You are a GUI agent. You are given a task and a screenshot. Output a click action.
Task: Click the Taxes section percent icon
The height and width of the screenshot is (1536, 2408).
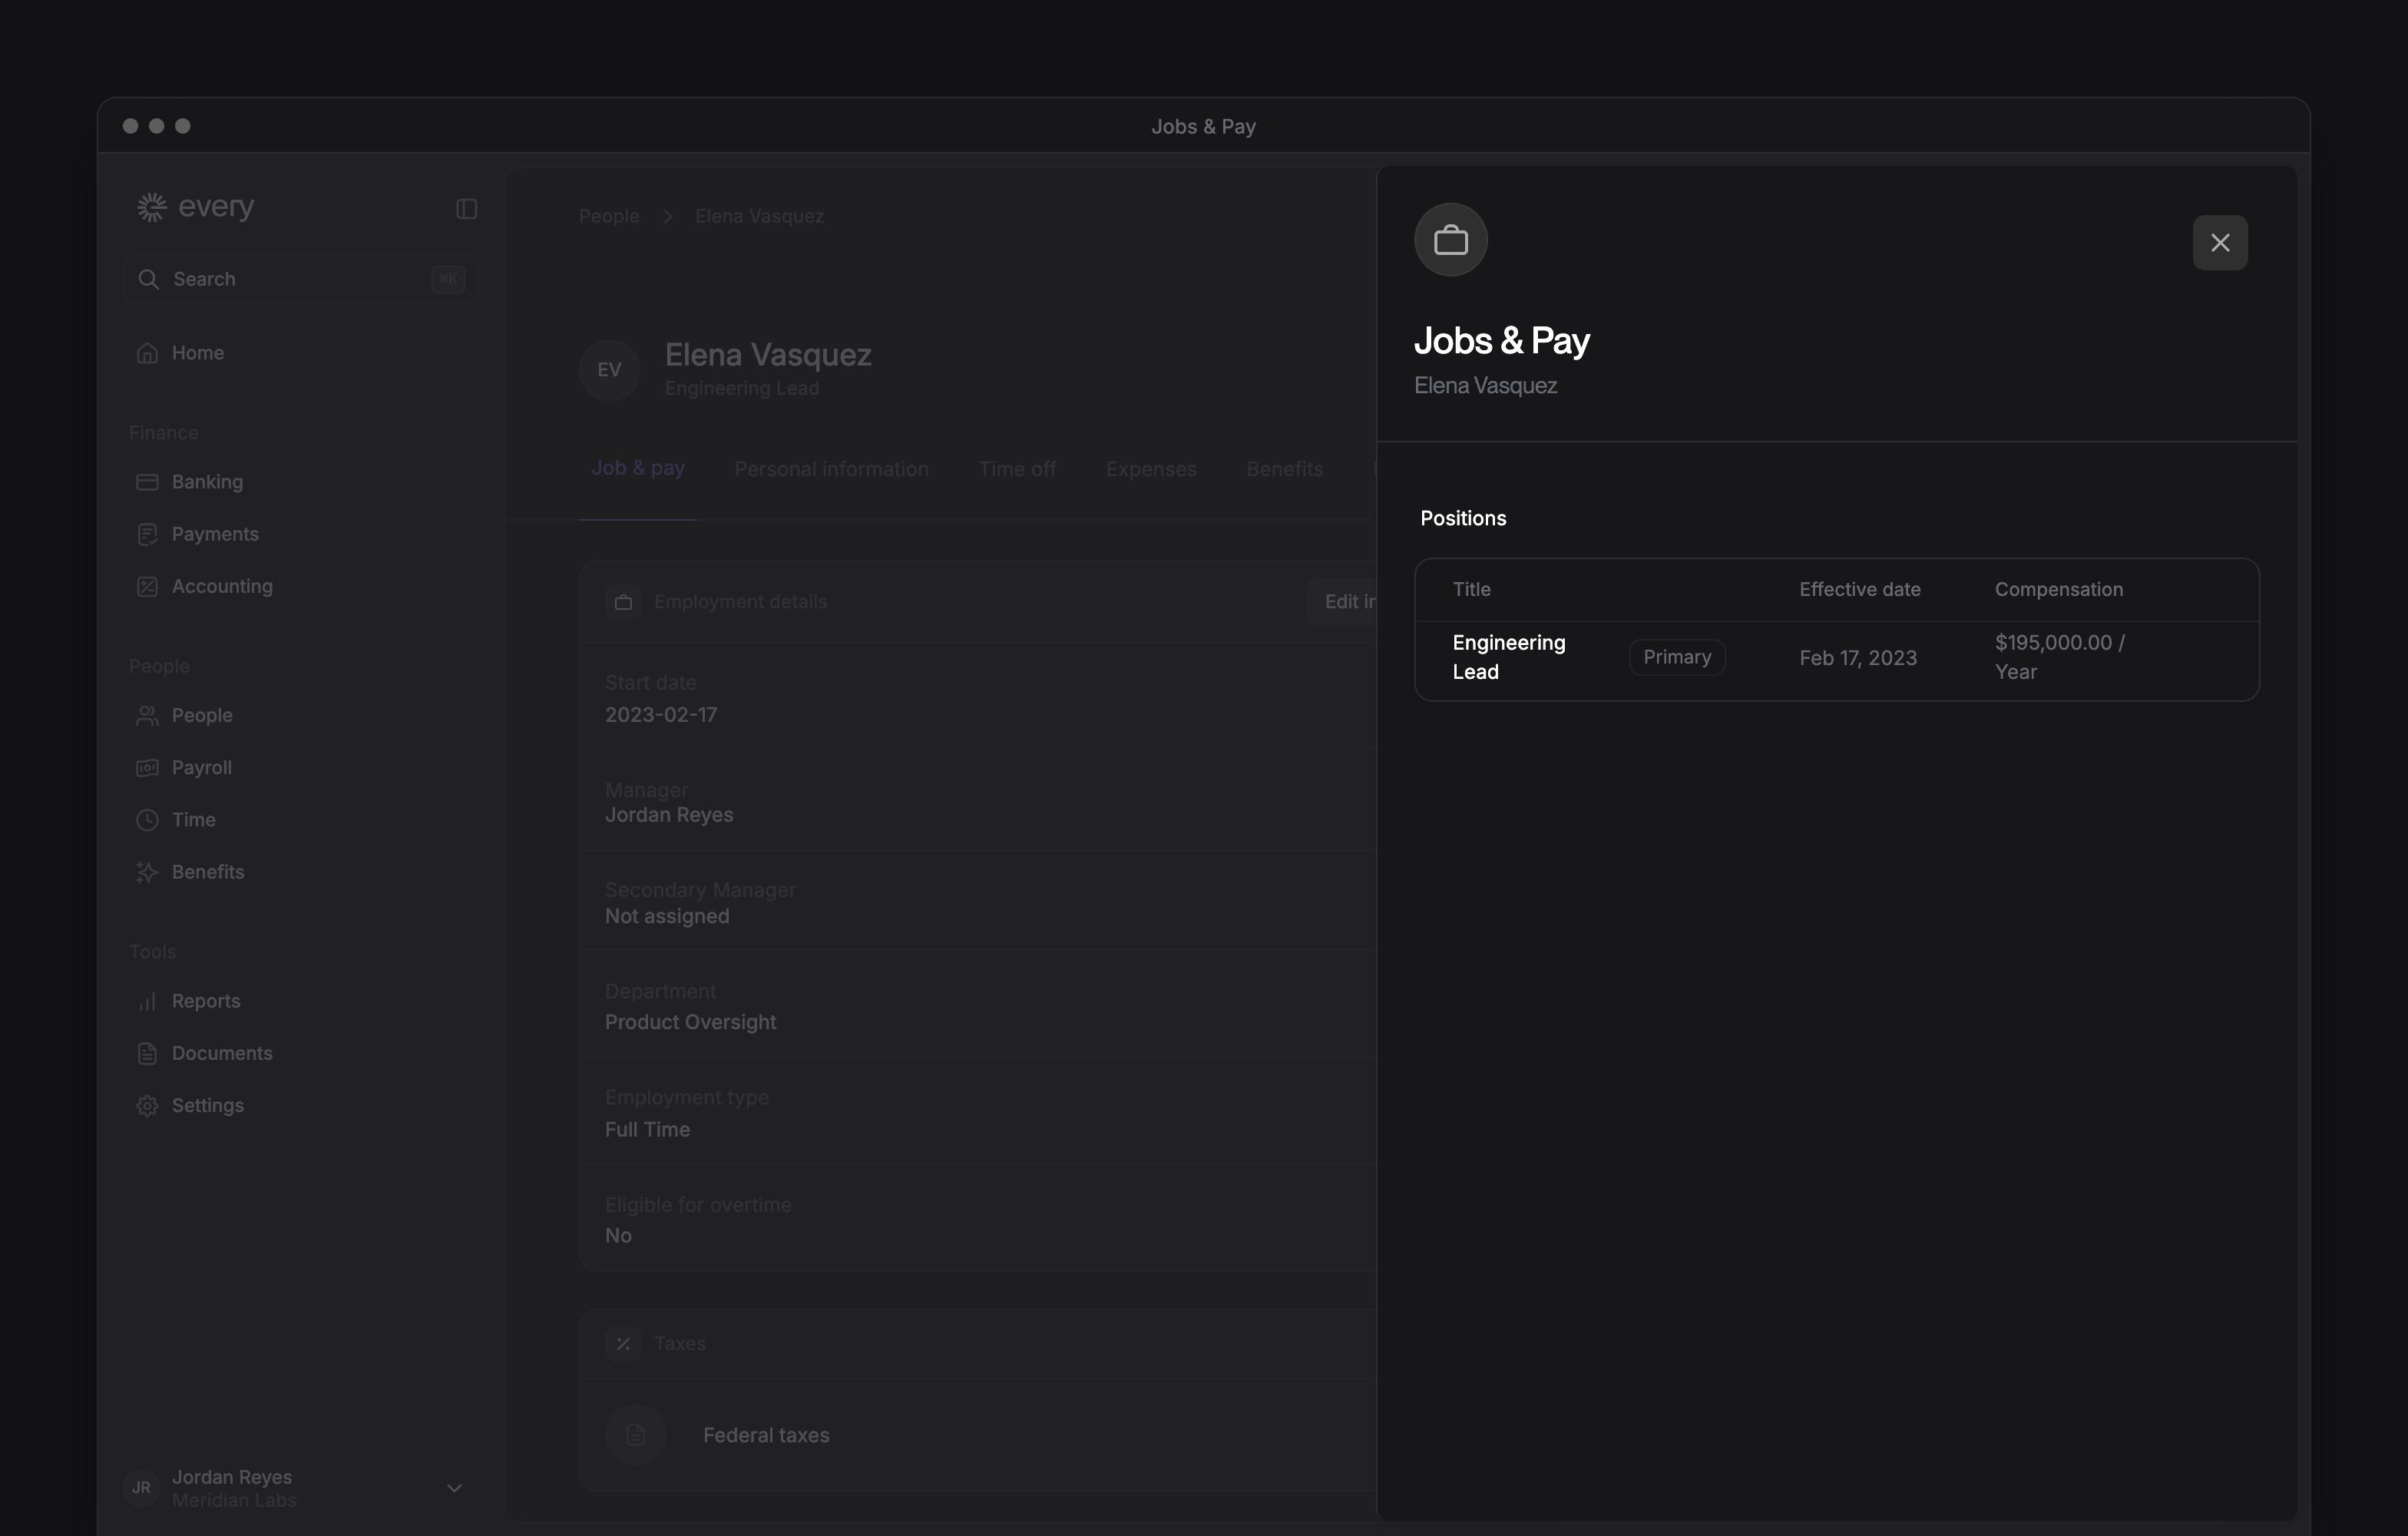[x=623, y=1344]
